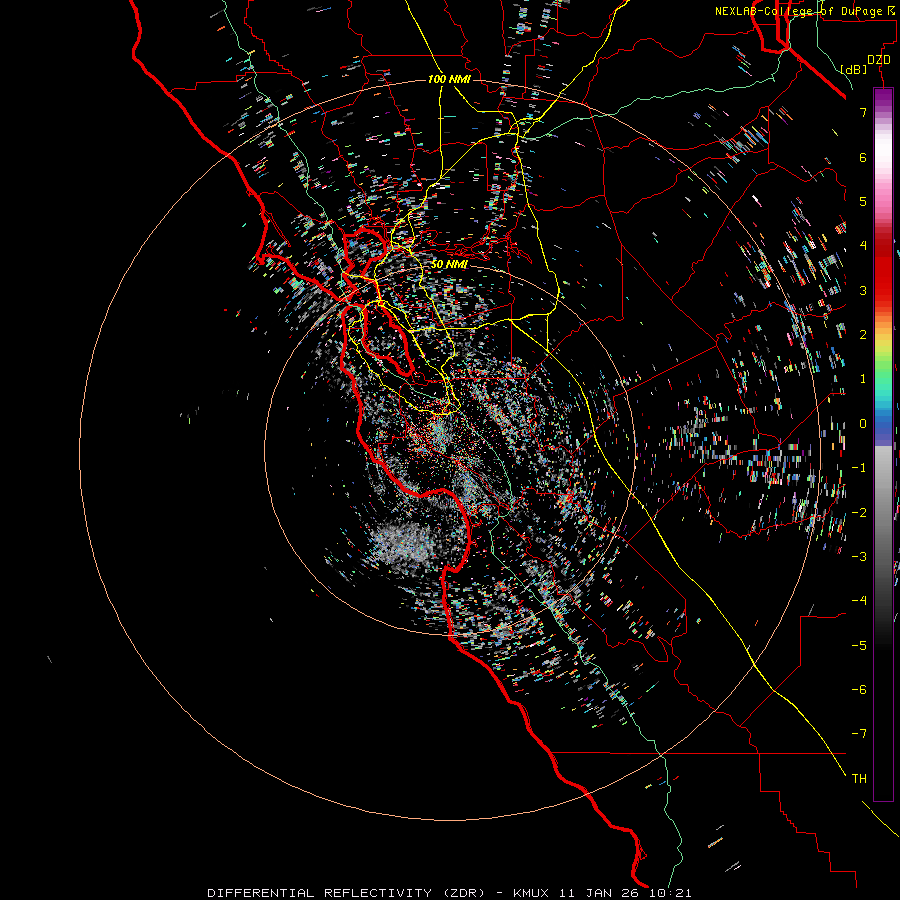Click the "KMUX" radar site identifier
900x900 pixels.
(531, 893)
